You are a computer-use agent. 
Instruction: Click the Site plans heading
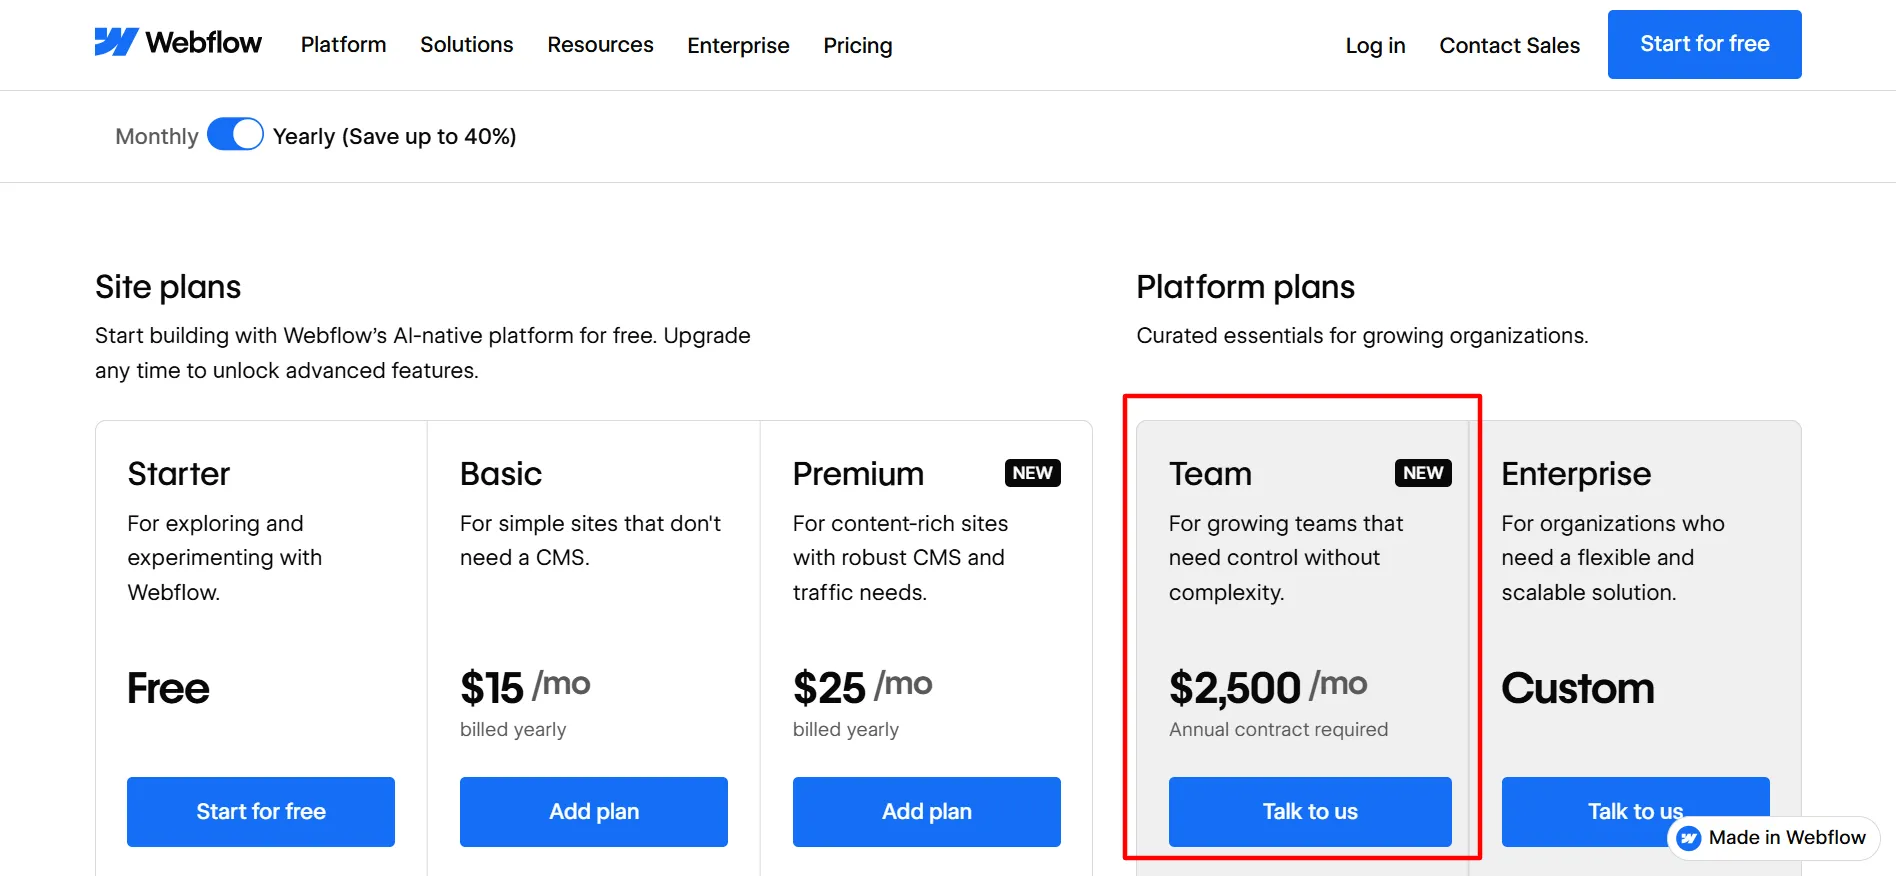pyautogui.click(x=168, y=287)
